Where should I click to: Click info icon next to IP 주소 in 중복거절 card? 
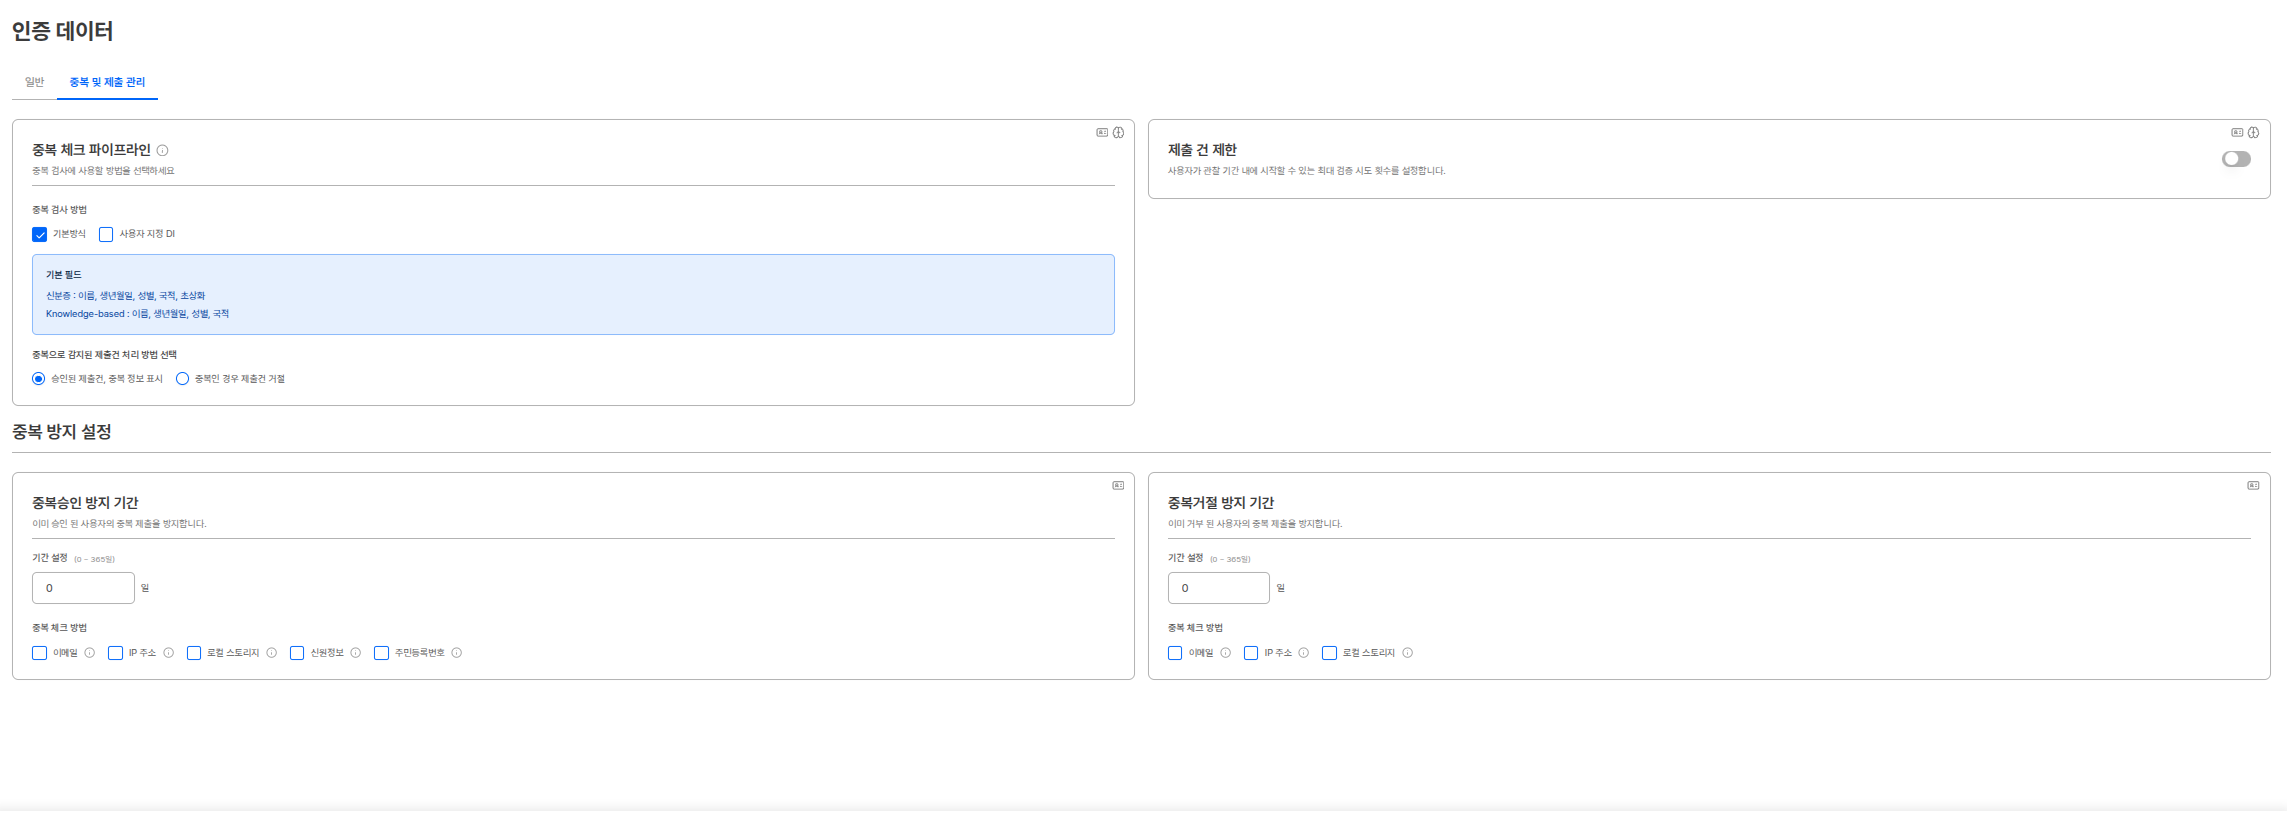pyautogui.click(x=1304, y=653)
